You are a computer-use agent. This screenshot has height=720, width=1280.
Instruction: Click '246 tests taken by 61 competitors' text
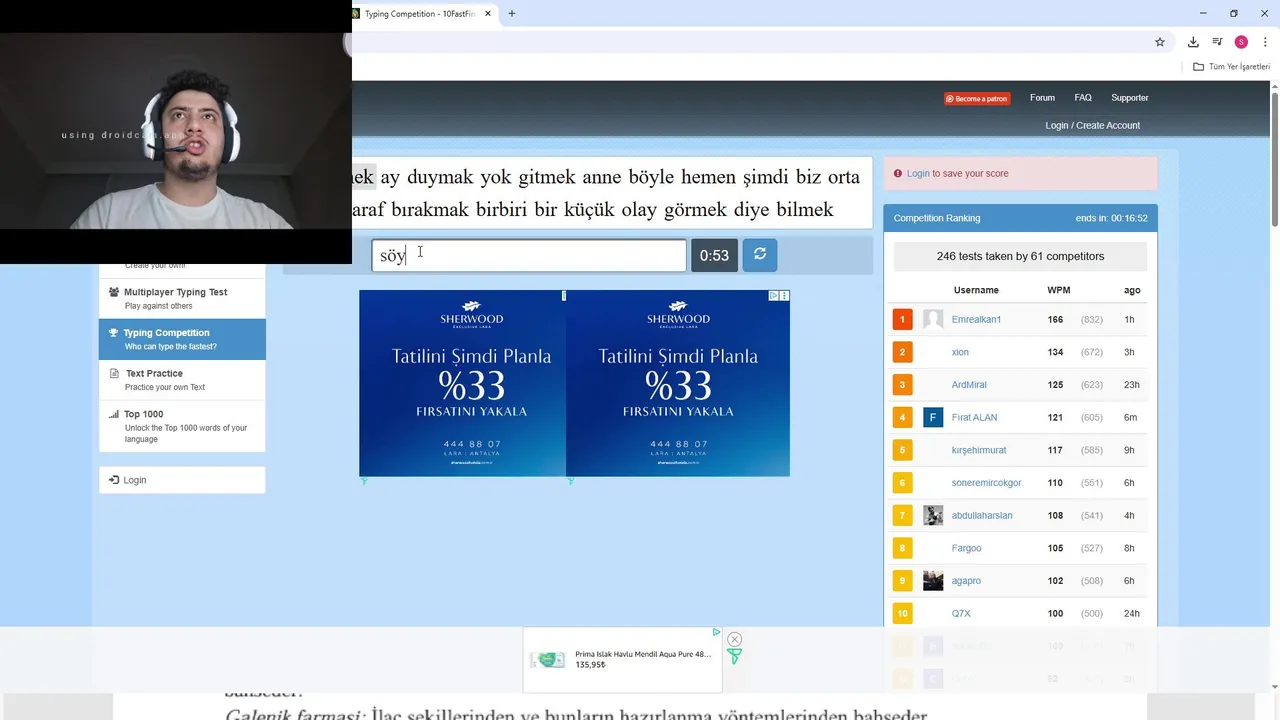(x=1020, y=256)
